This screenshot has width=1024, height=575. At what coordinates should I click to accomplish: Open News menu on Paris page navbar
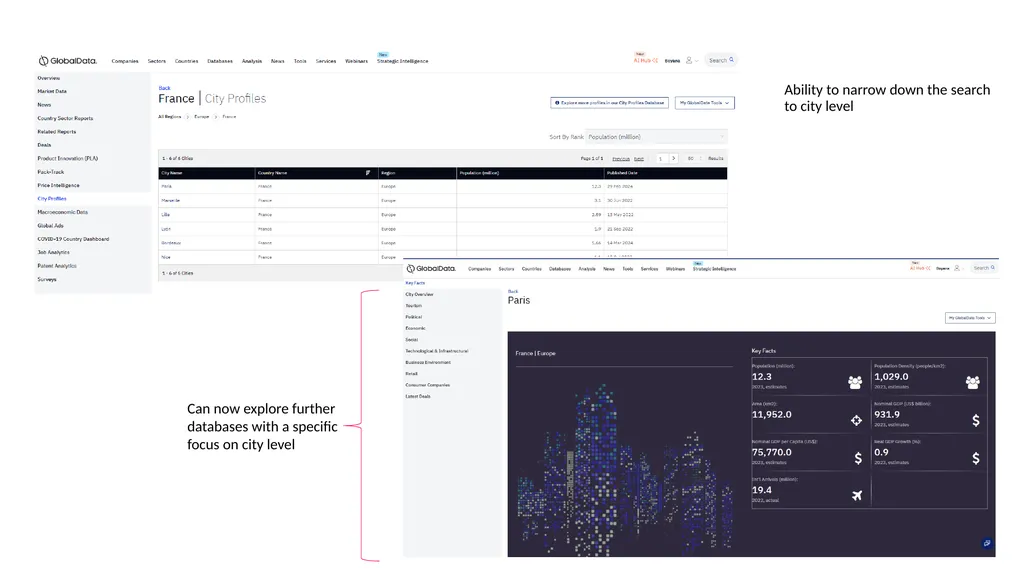click(x=609, y=269)
